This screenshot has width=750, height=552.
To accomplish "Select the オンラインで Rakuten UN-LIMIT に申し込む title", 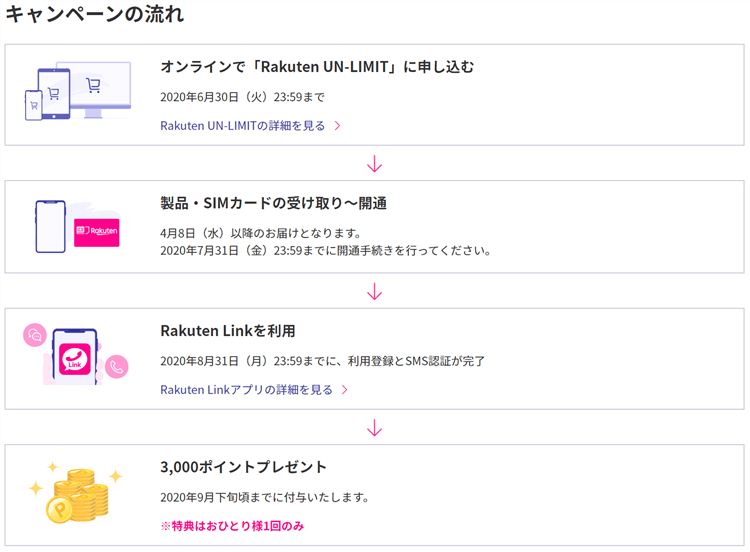I will pyautogui.click(x=317, y=67).
